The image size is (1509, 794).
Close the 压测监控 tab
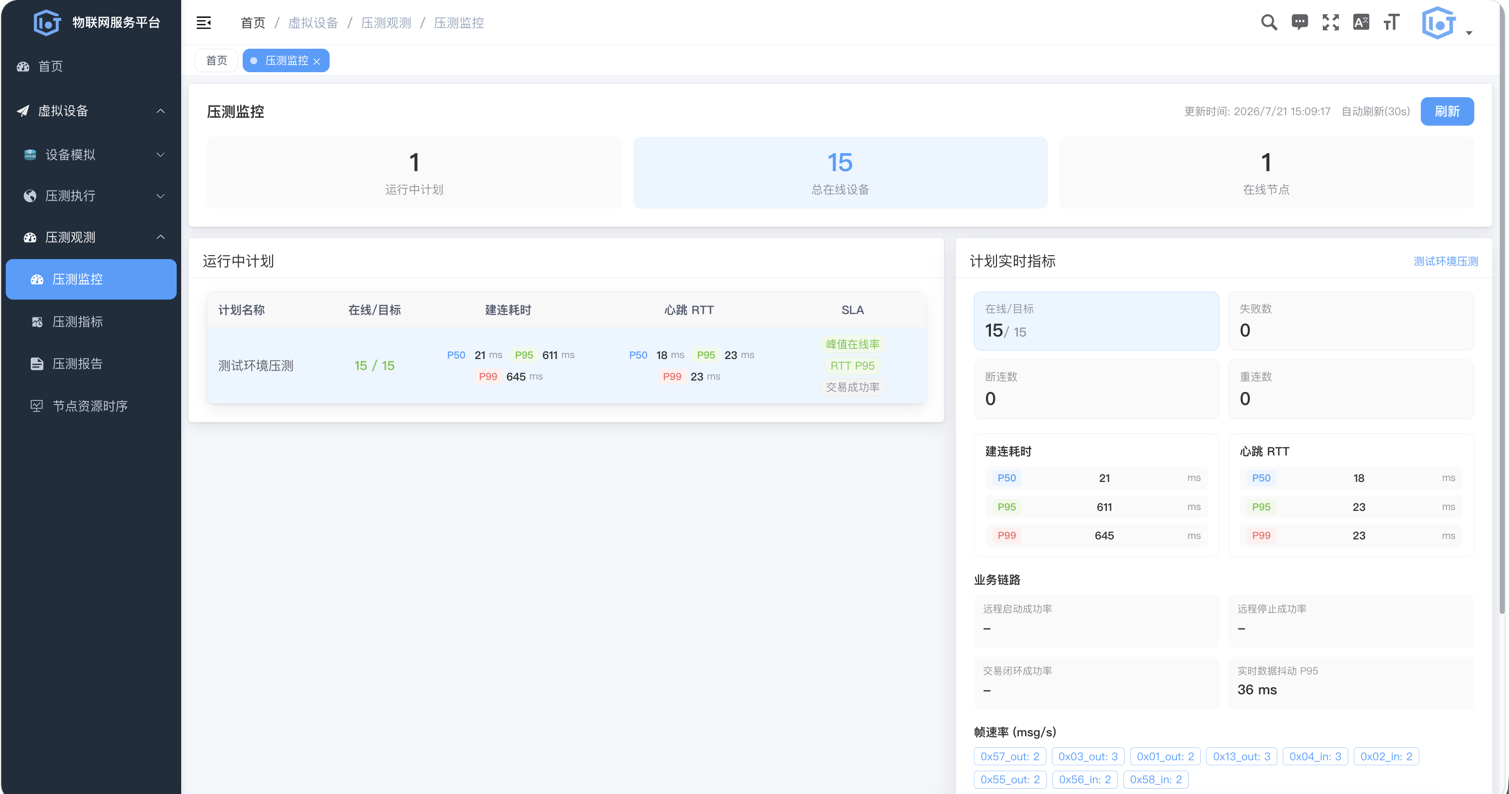tap(317, 61)
